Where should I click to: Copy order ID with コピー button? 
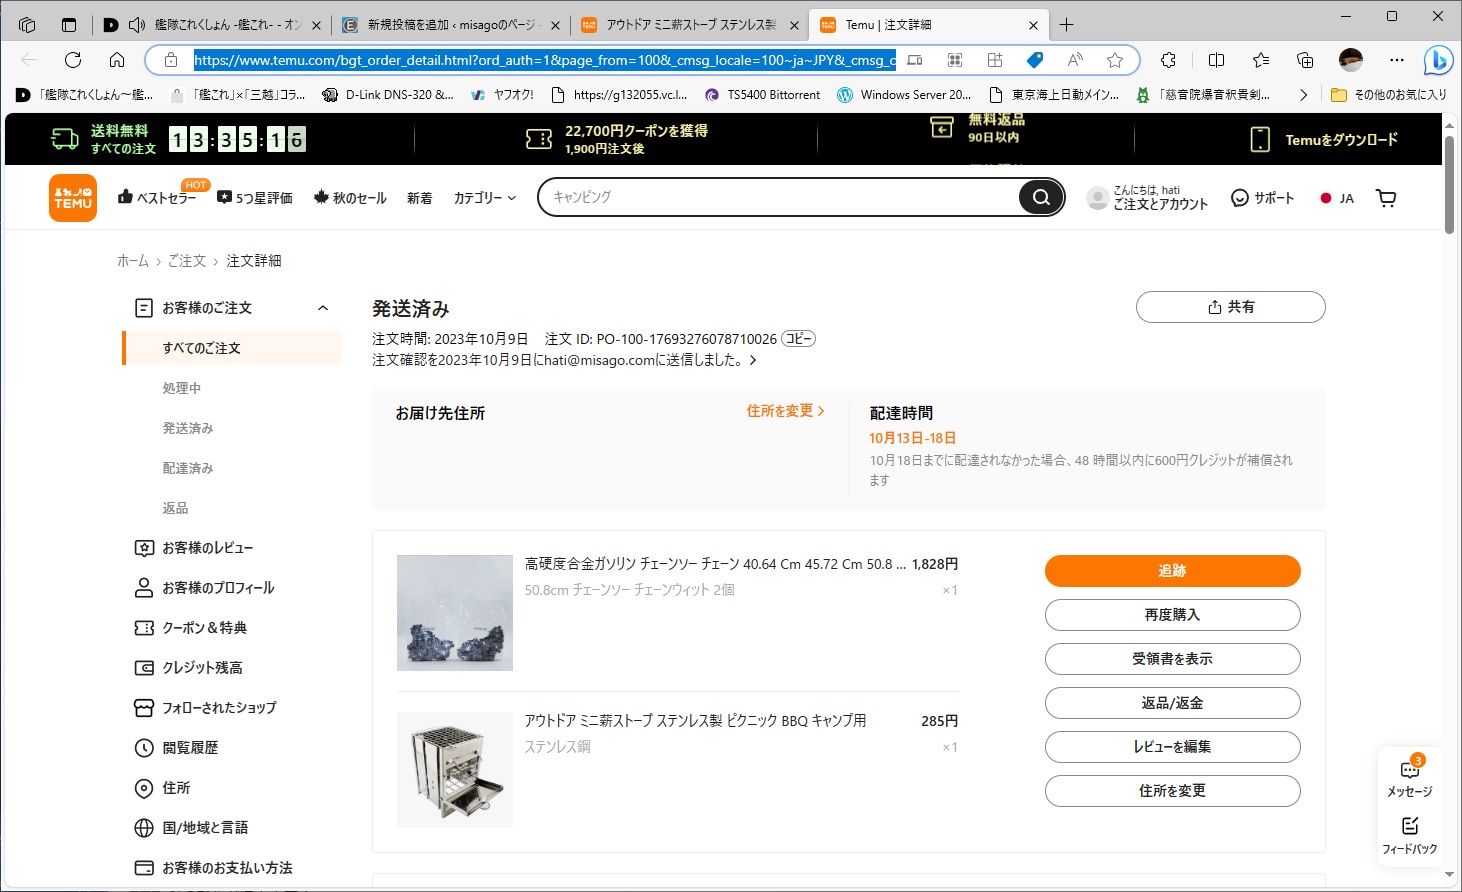pyautogui.click(x=798, y=339)
